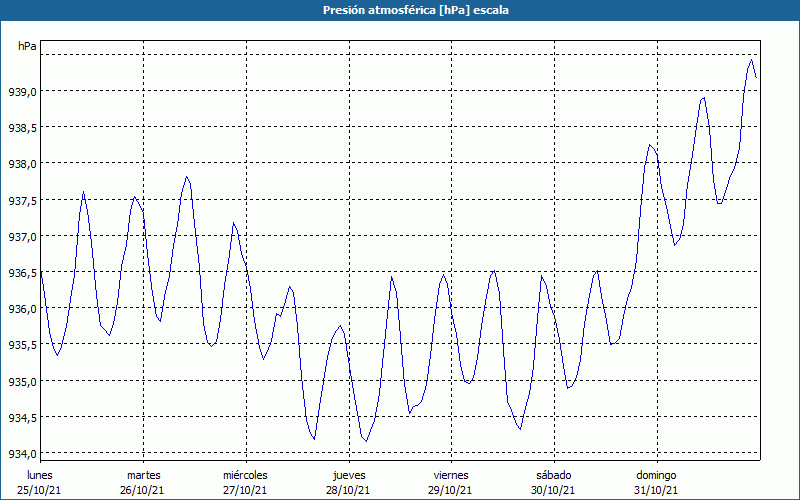Click the 'hPa' unit label
The width and height of the screenshot is (800, 500).
(x=27, y=46)
